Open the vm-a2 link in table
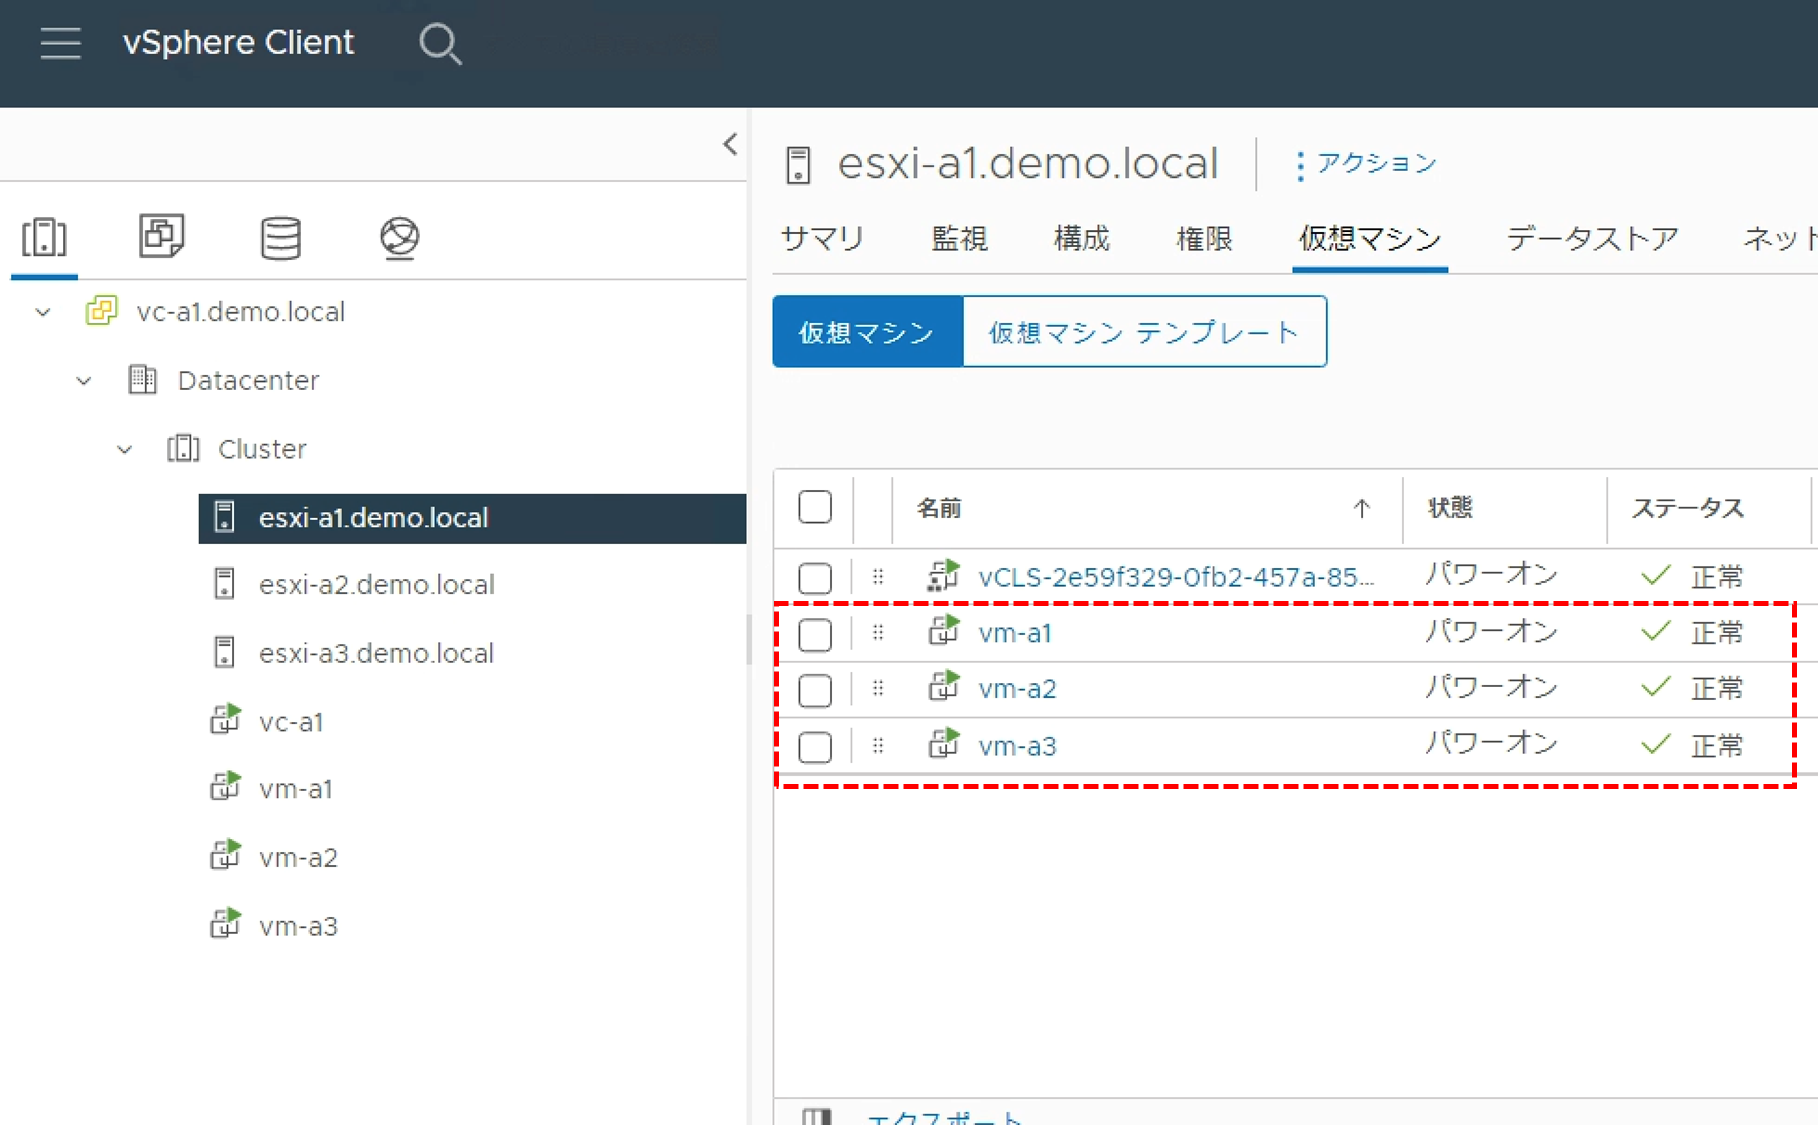1818x1125 pixels. tap(1017, 689)
